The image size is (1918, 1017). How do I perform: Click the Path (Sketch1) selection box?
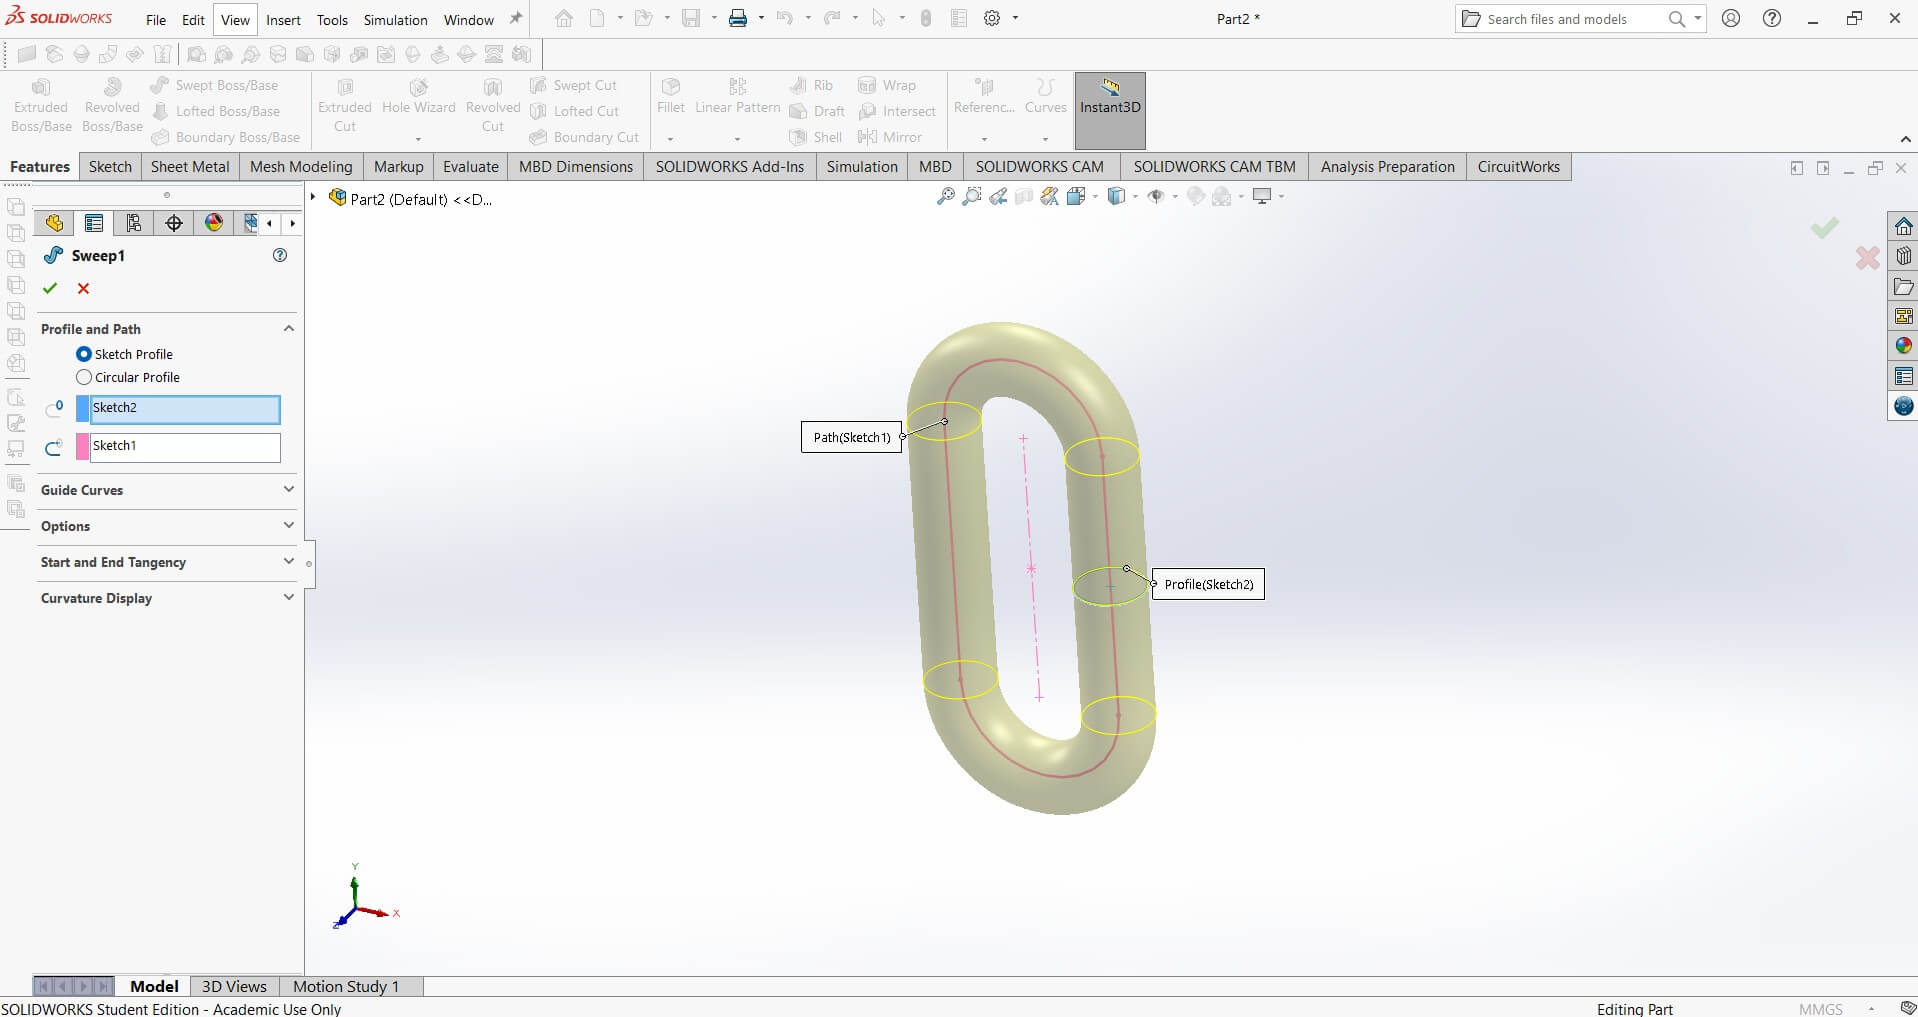click(185, 447)
